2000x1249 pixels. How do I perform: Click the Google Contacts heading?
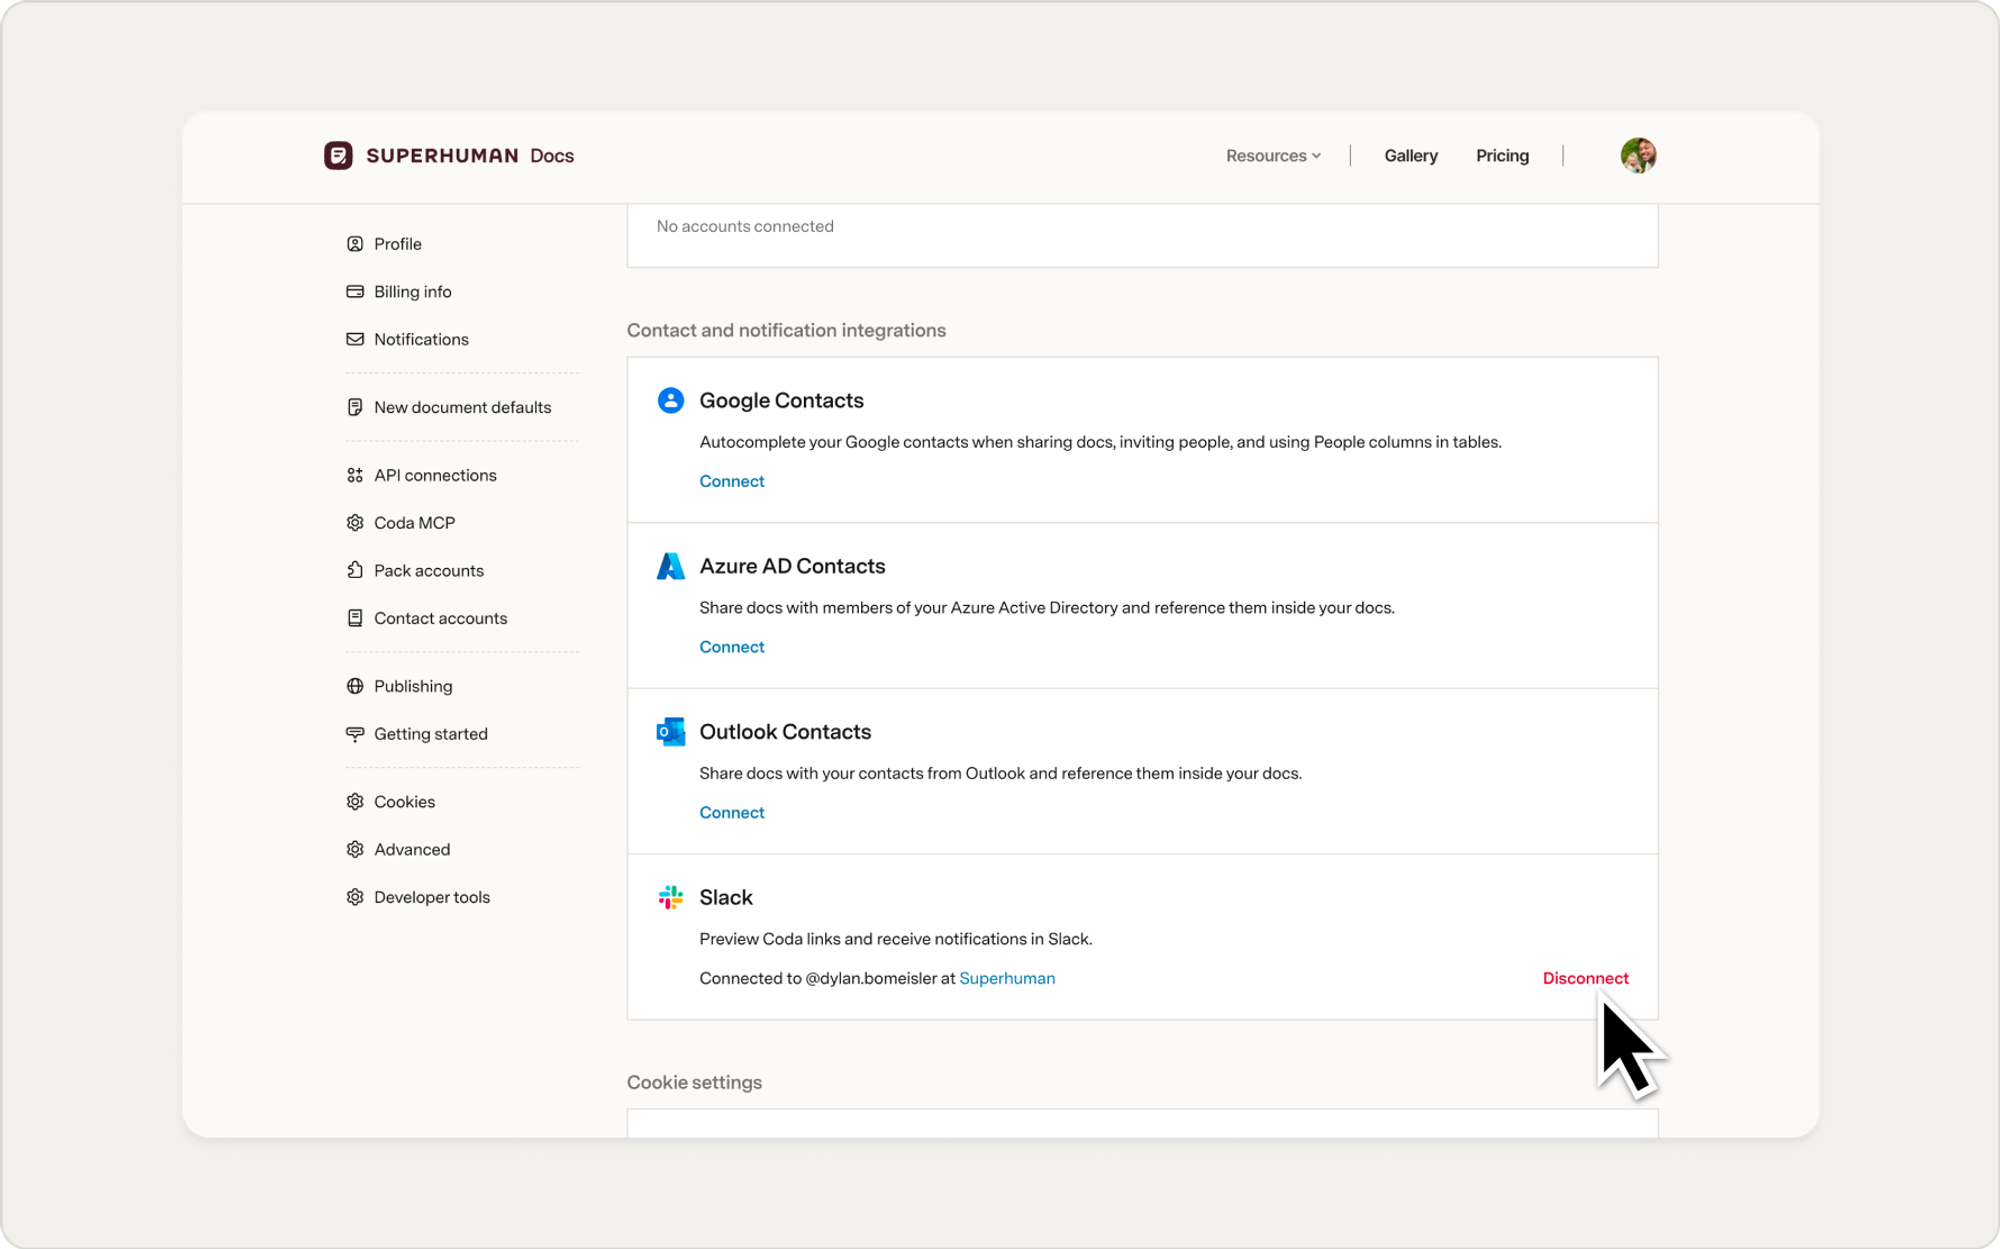click(782, 400)
